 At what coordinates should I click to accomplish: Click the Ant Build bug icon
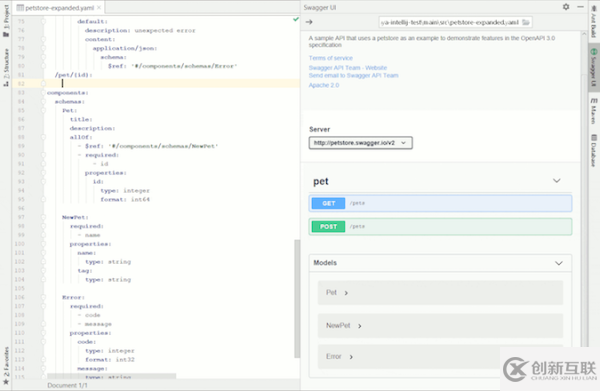pos(593,8)
